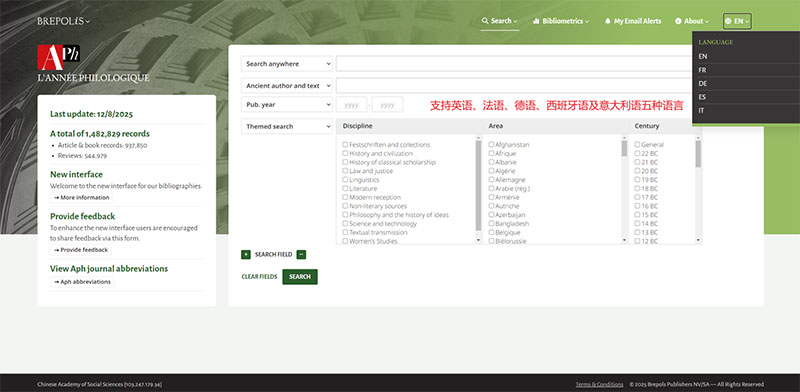Viewport: 800px width, 392px height.
Task: Open the Themed search dropdown
Action: click(287, 126)
